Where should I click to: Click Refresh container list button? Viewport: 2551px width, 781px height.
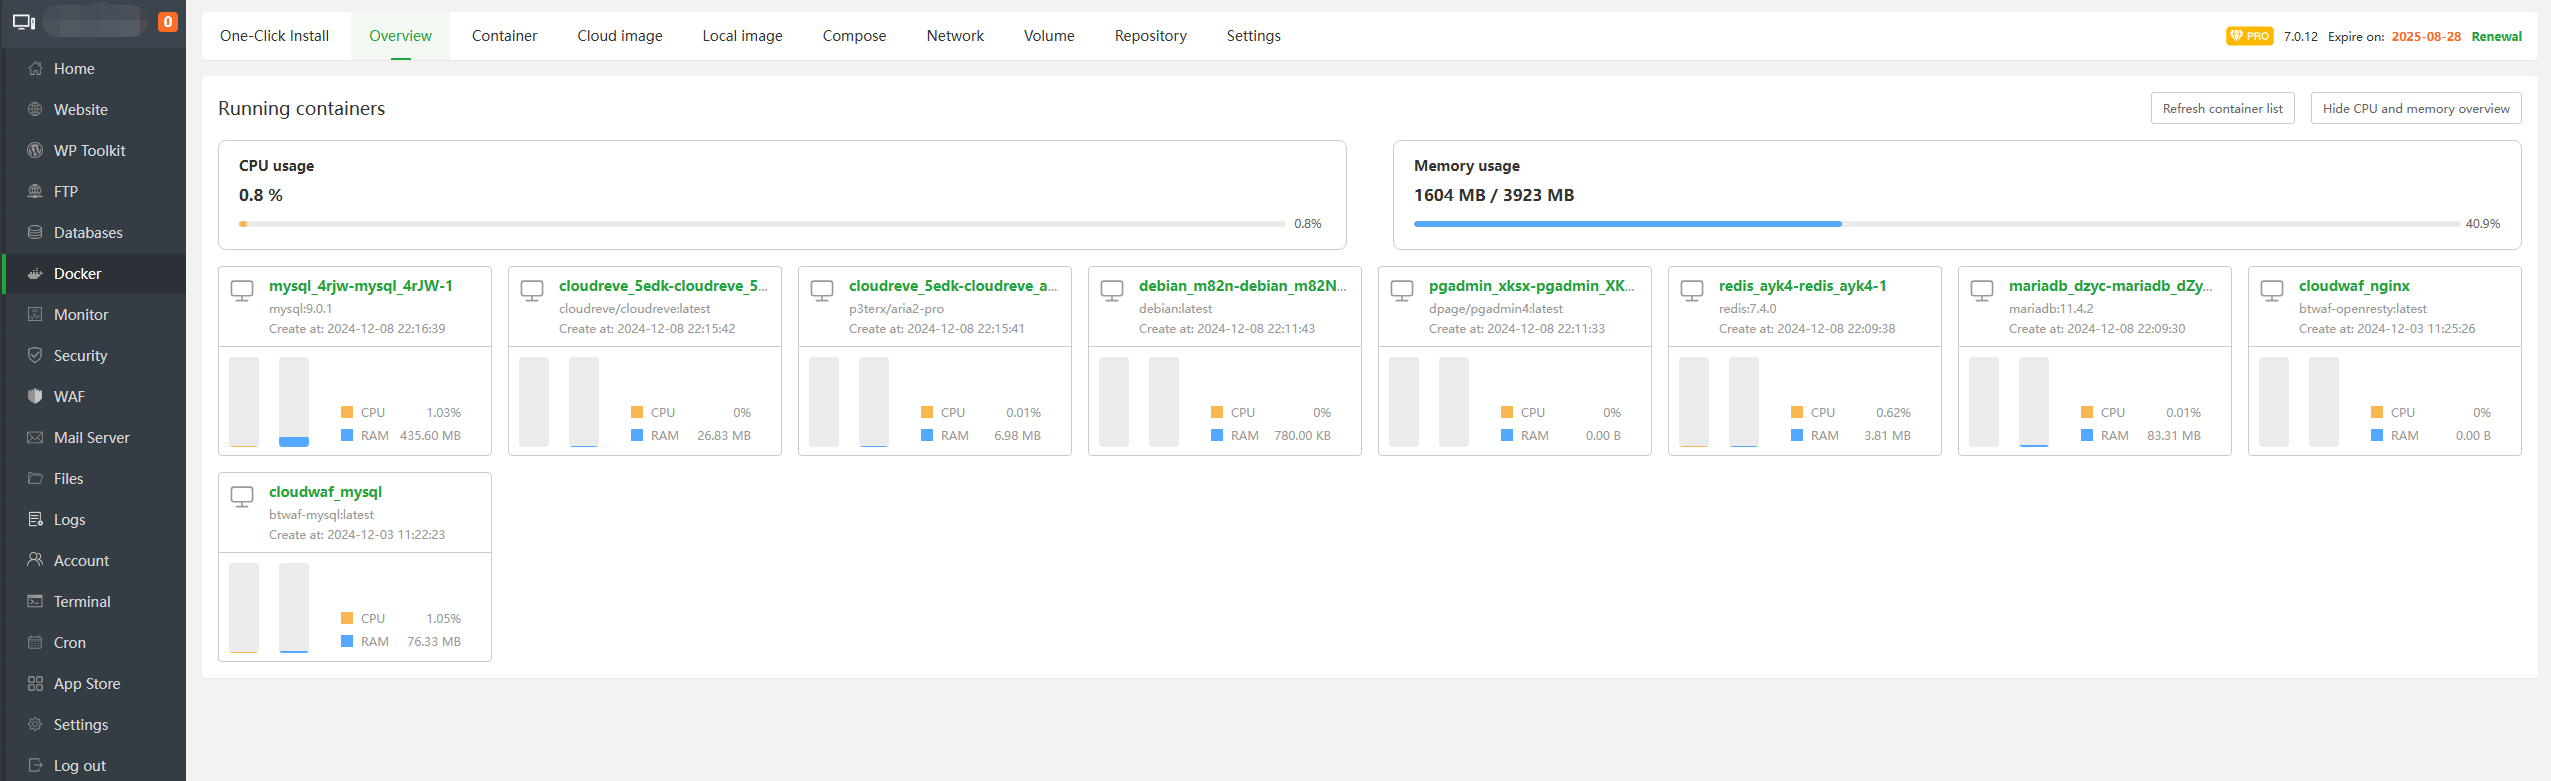[x=2222, y=108]
